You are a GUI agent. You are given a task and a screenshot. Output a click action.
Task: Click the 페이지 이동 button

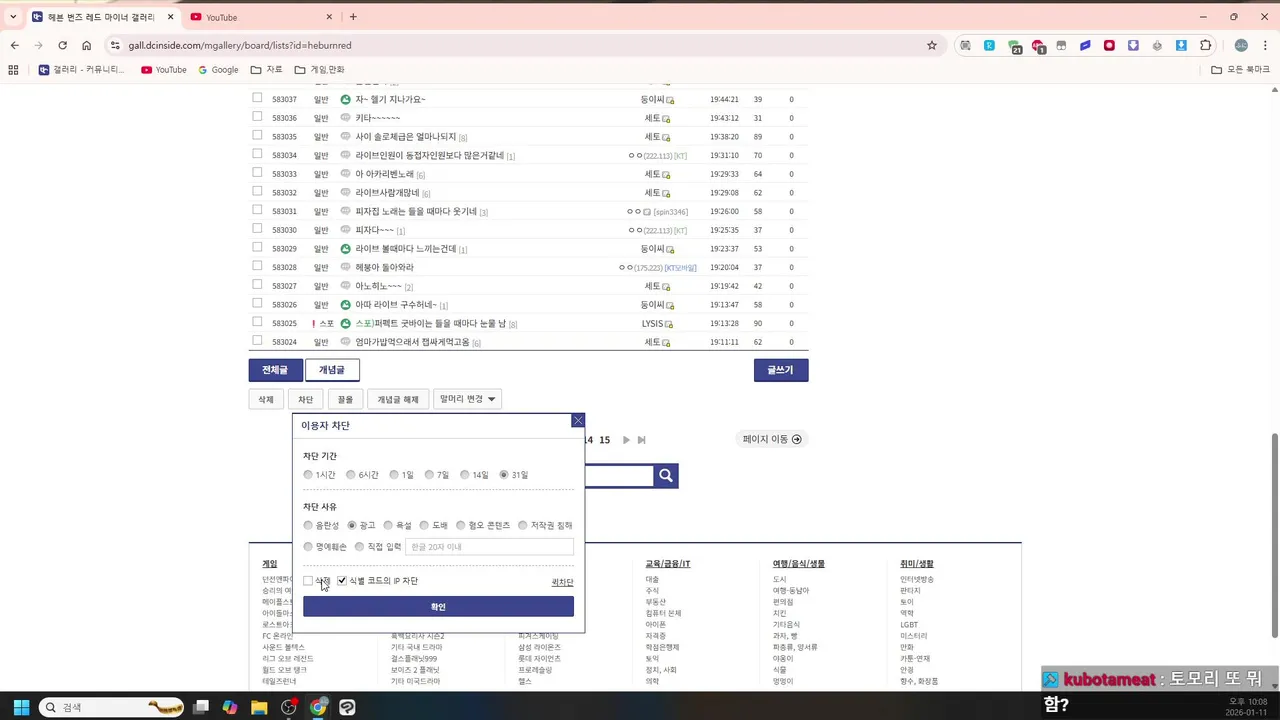click(772, 439)
